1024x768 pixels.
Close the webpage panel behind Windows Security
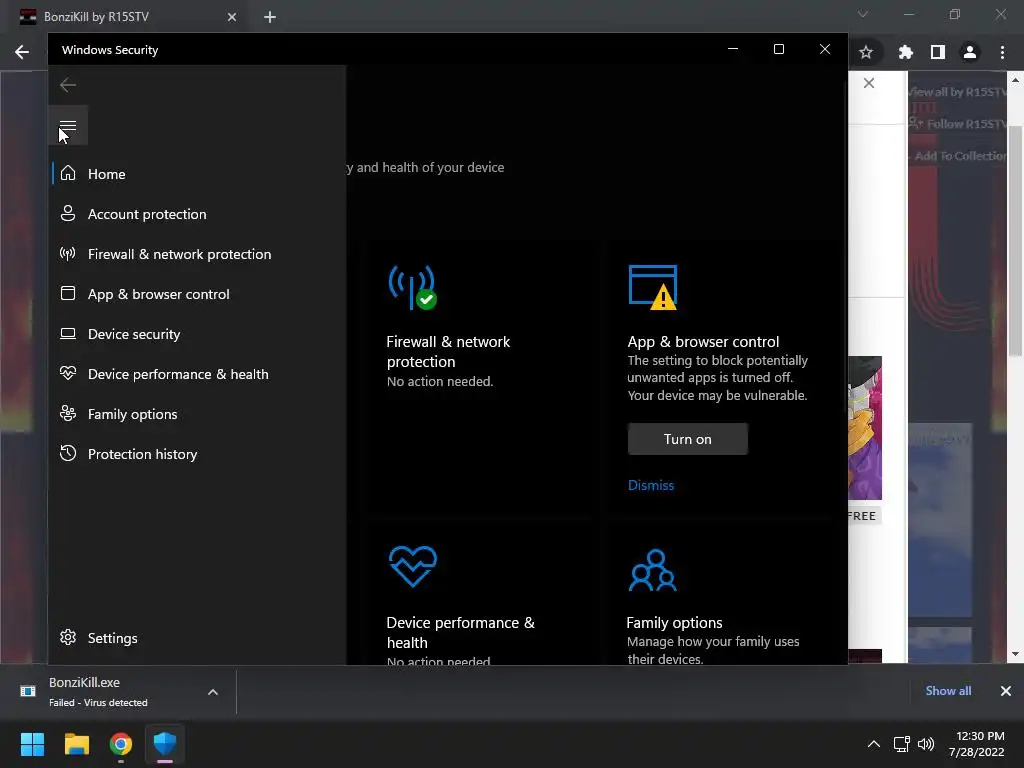(869, 83)
